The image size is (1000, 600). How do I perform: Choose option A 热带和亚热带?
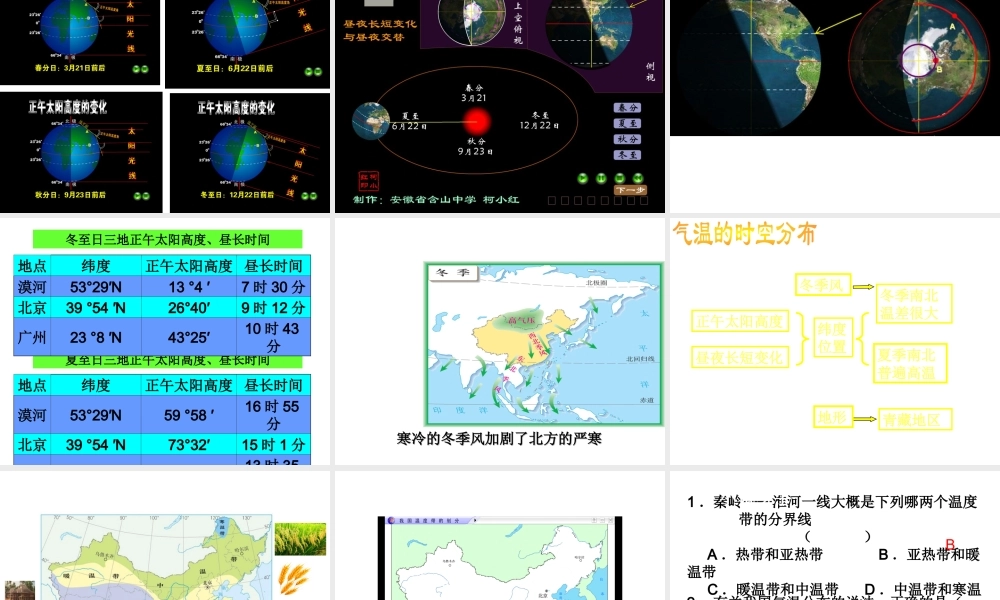click(x=765, y=554)
